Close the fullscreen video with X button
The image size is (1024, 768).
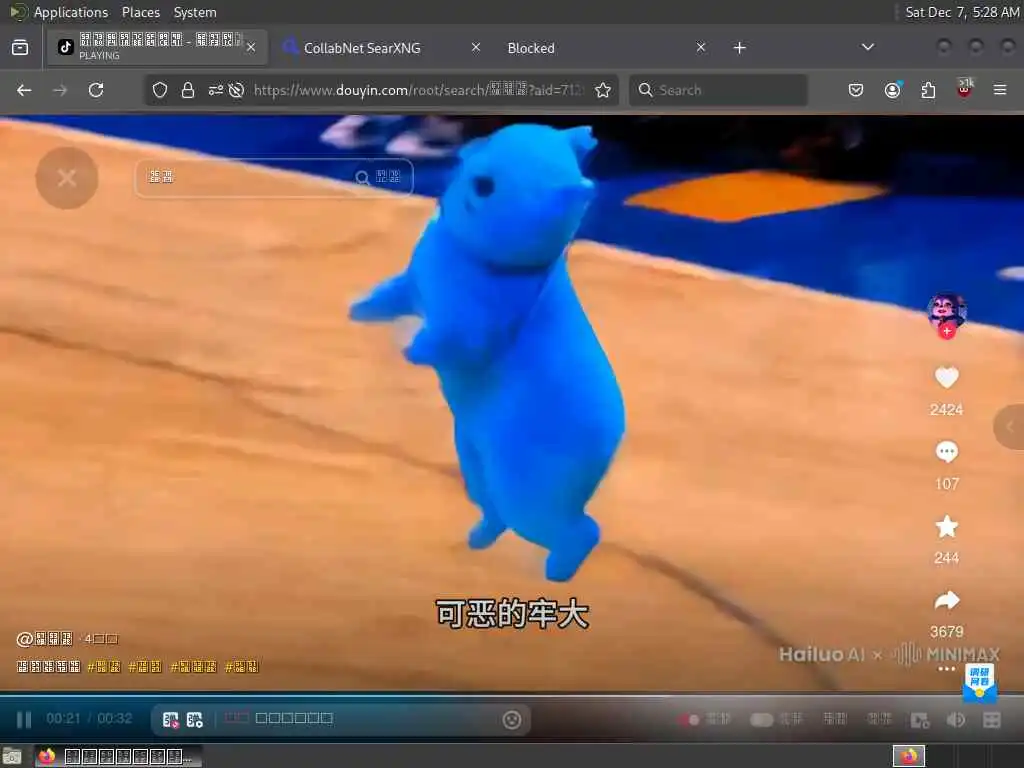pos(67,178)
